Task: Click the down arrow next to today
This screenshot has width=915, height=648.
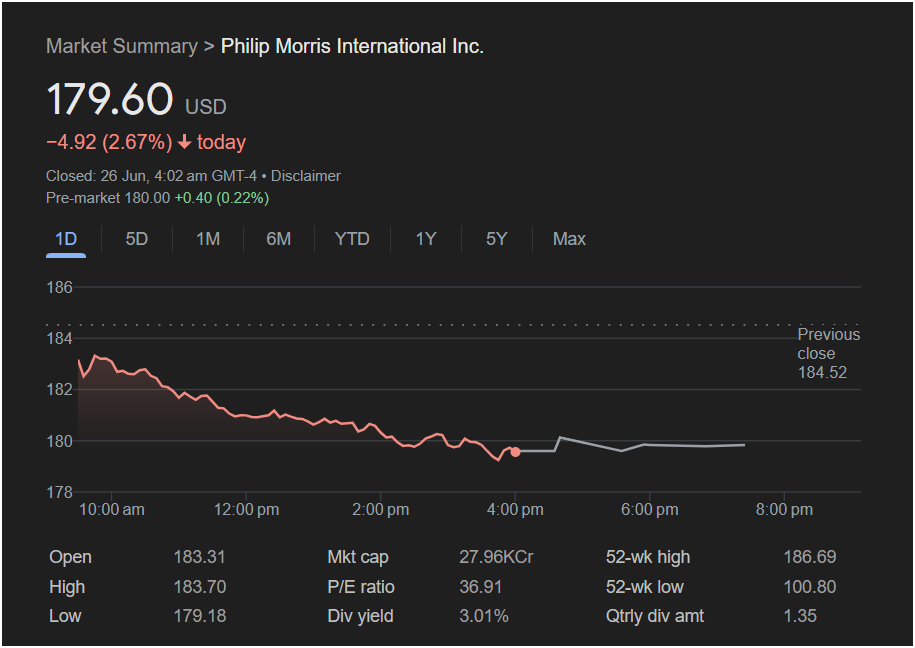Action: pos(184,142)
